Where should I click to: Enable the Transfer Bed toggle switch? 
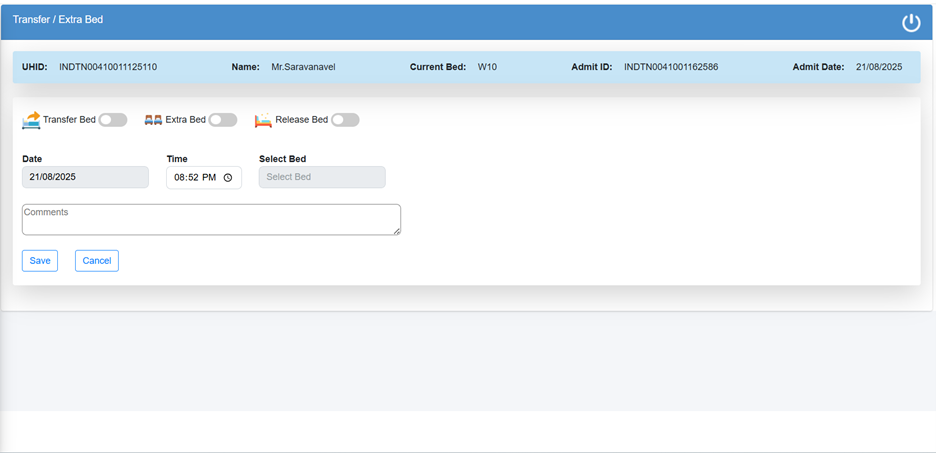[x=113, y=120]
